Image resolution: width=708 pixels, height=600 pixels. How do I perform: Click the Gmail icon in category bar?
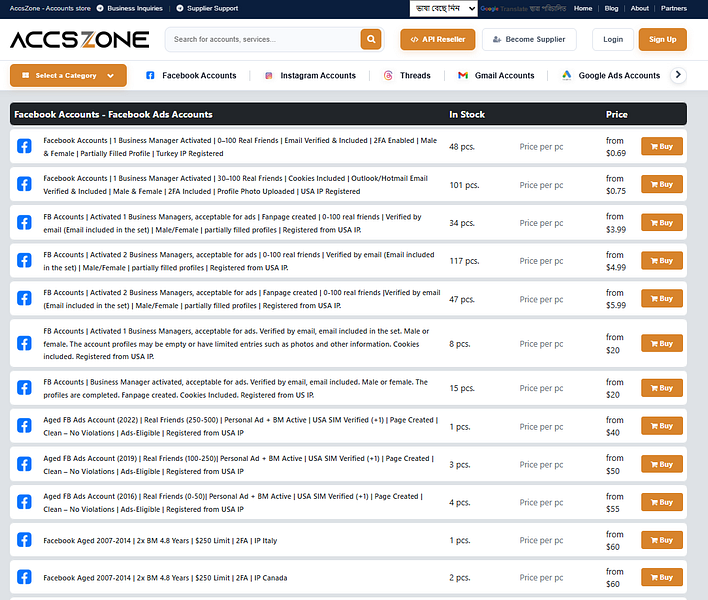[x=463, y=75]
